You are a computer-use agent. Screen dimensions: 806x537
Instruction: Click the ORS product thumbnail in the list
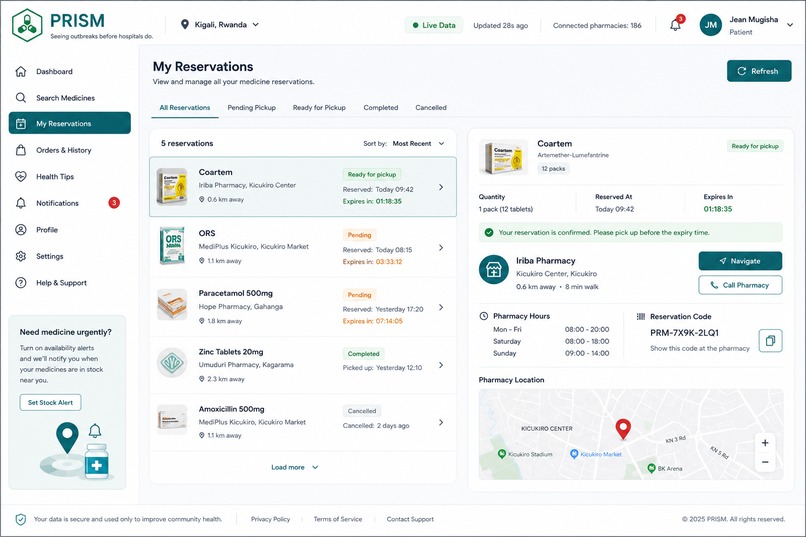pyautogui.click(x=172, y=247)
